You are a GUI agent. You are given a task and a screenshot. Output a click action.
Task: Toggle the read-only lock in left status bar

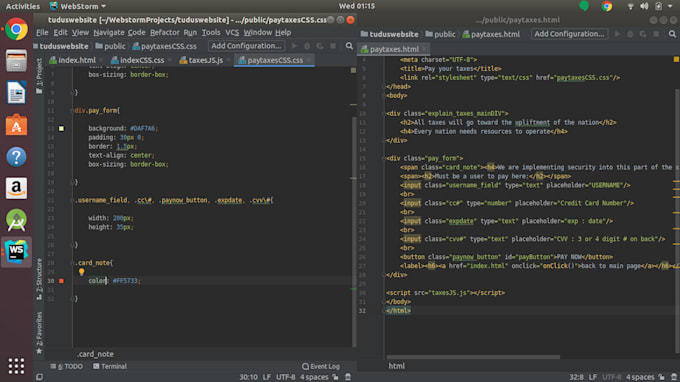pos(336,377)
